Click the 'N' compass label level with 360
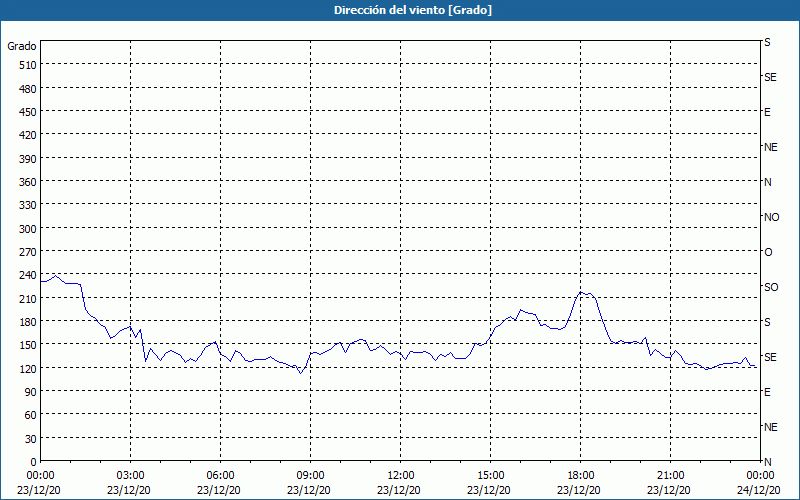800x500 pixels. click(x=767, y=182)
